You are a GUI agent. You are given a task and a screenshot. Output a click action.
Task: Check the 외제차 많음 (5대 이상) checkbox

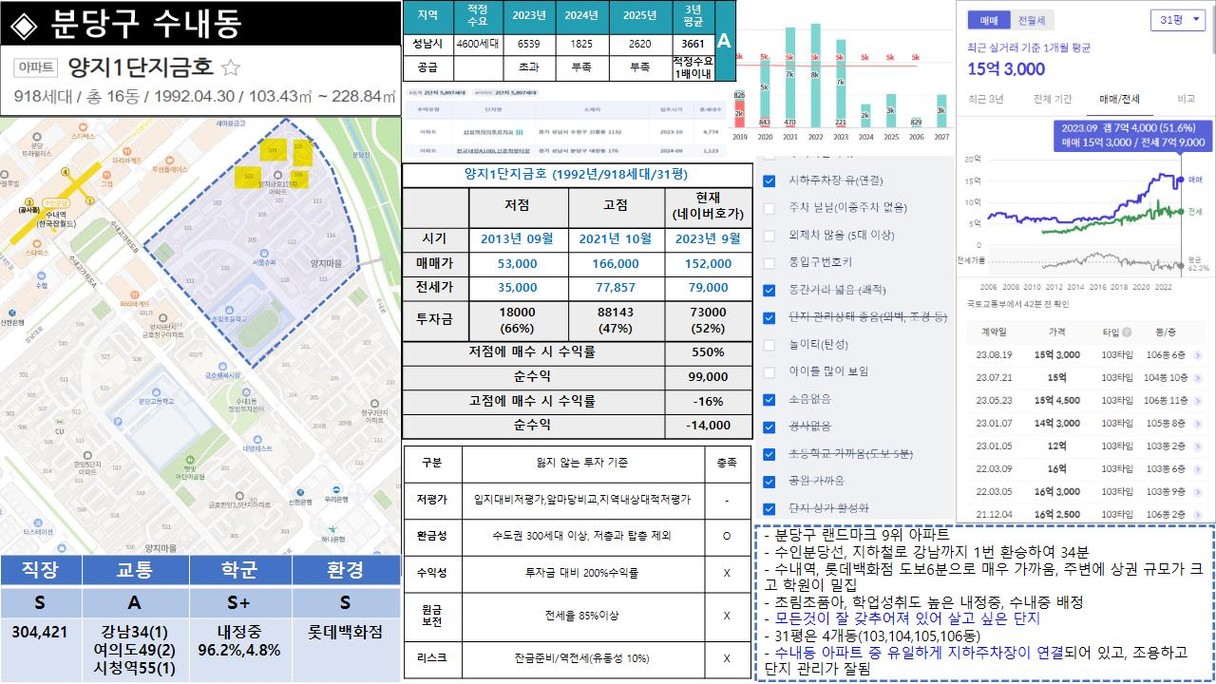(769, 236)
